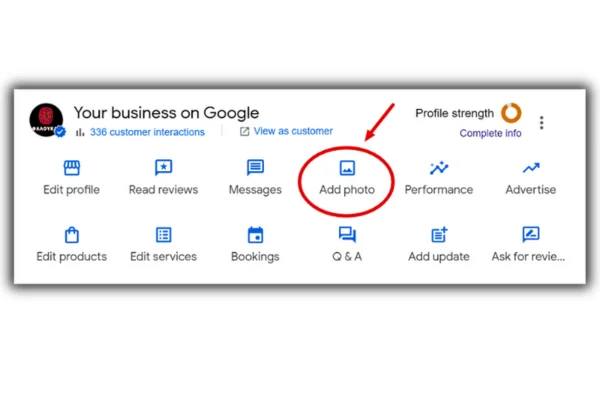Click the business profile logo avatar
600x400 pixels.
click(x=47, y=121)
